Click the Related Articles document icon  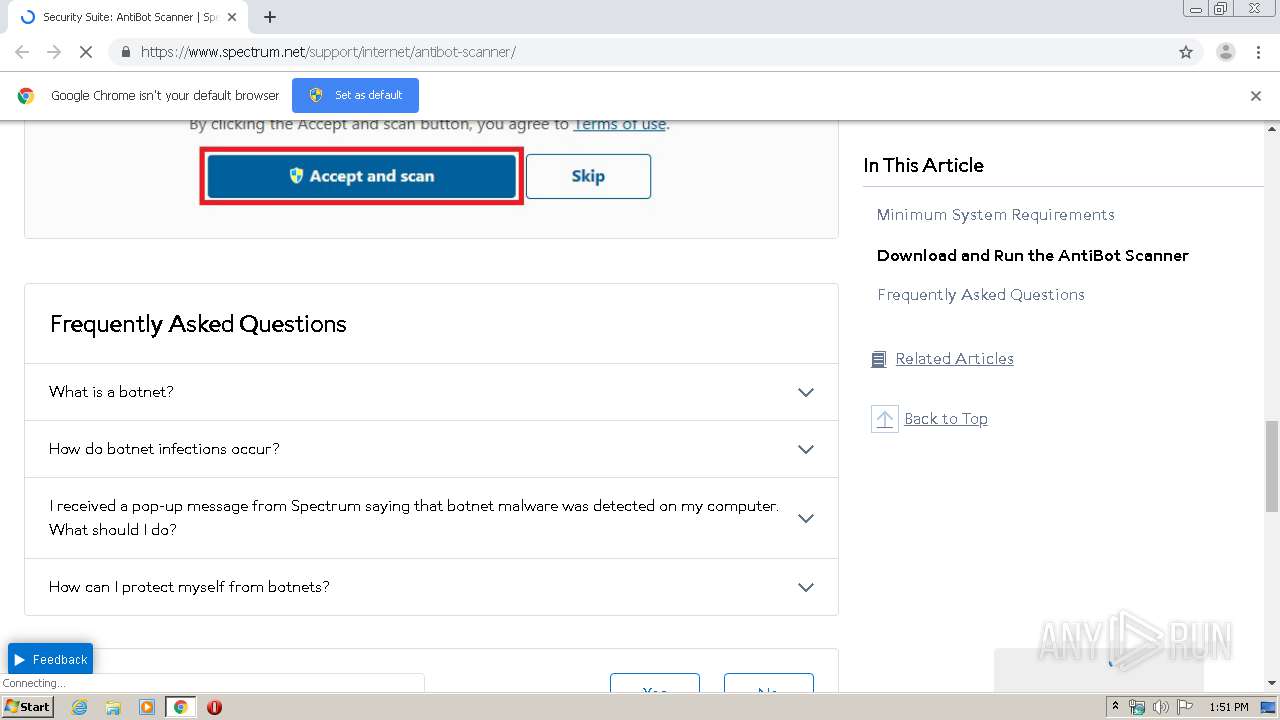pyautogui.click(x=879, y=359)
